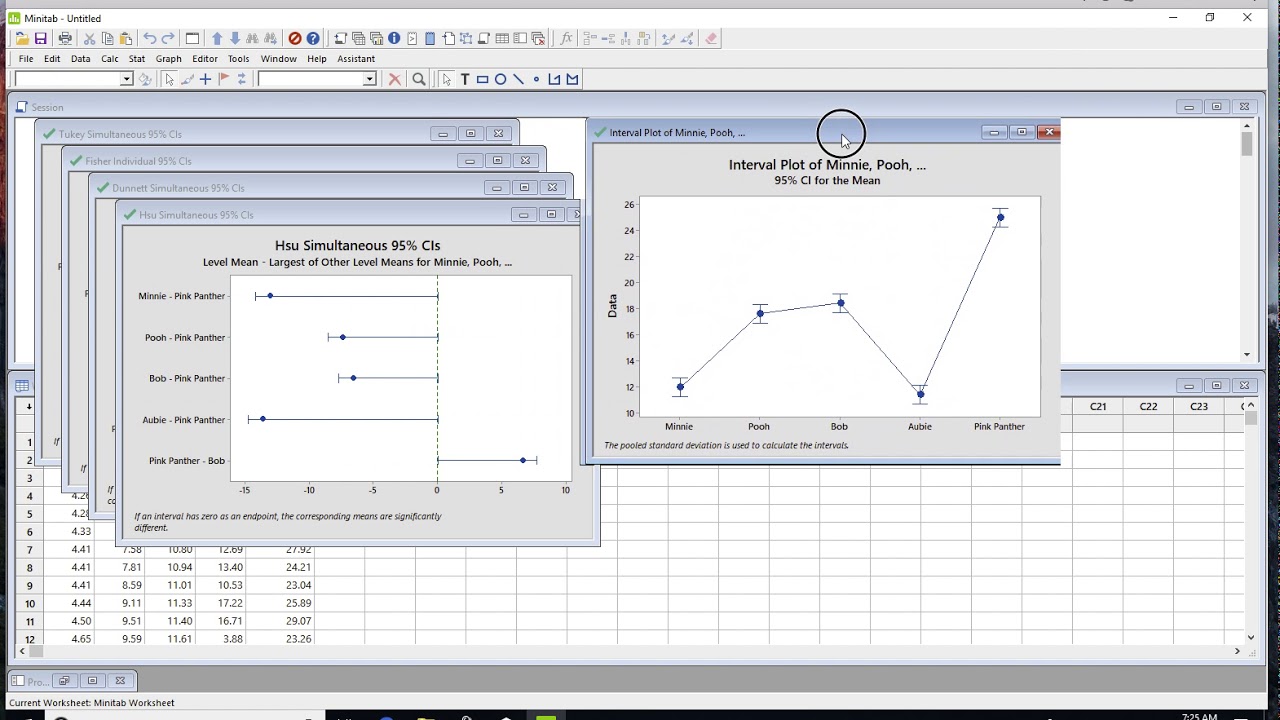Open the File menu
This screenshot has height=720, width=1280.
click(x=26, y=59)
